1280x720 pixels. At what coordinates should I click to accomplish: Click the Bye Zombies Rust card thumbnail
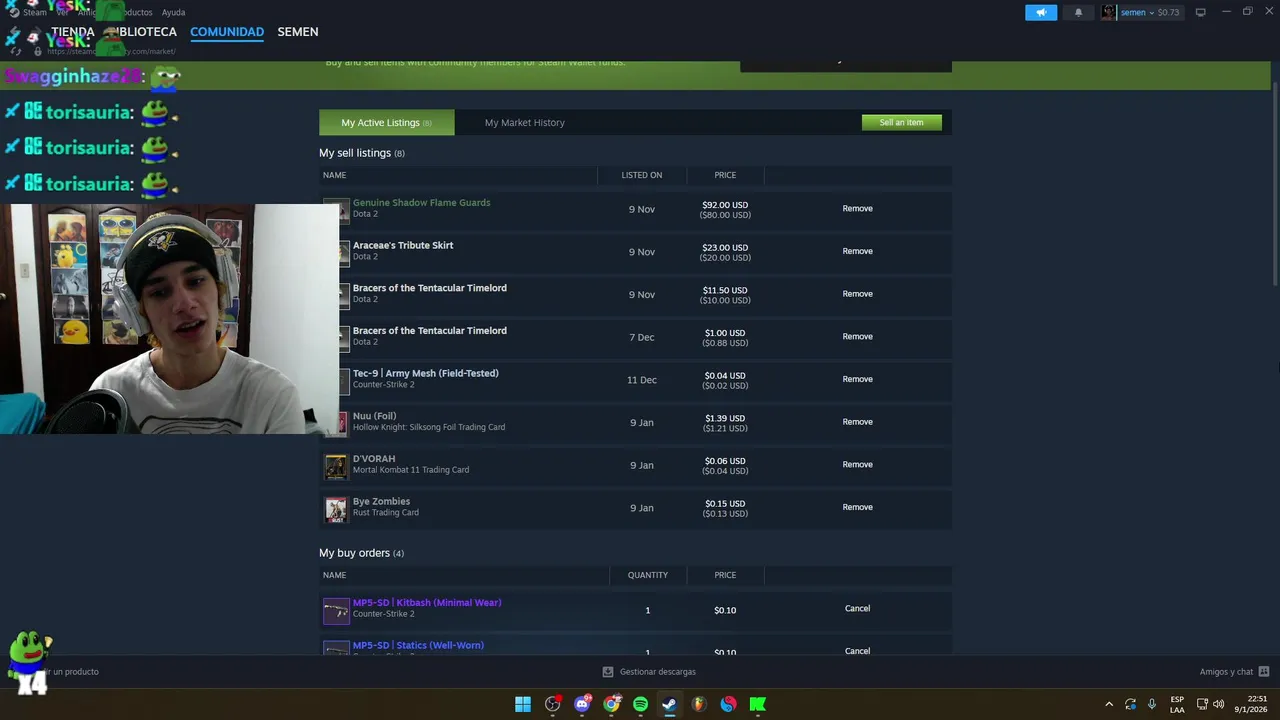point(336,509)
